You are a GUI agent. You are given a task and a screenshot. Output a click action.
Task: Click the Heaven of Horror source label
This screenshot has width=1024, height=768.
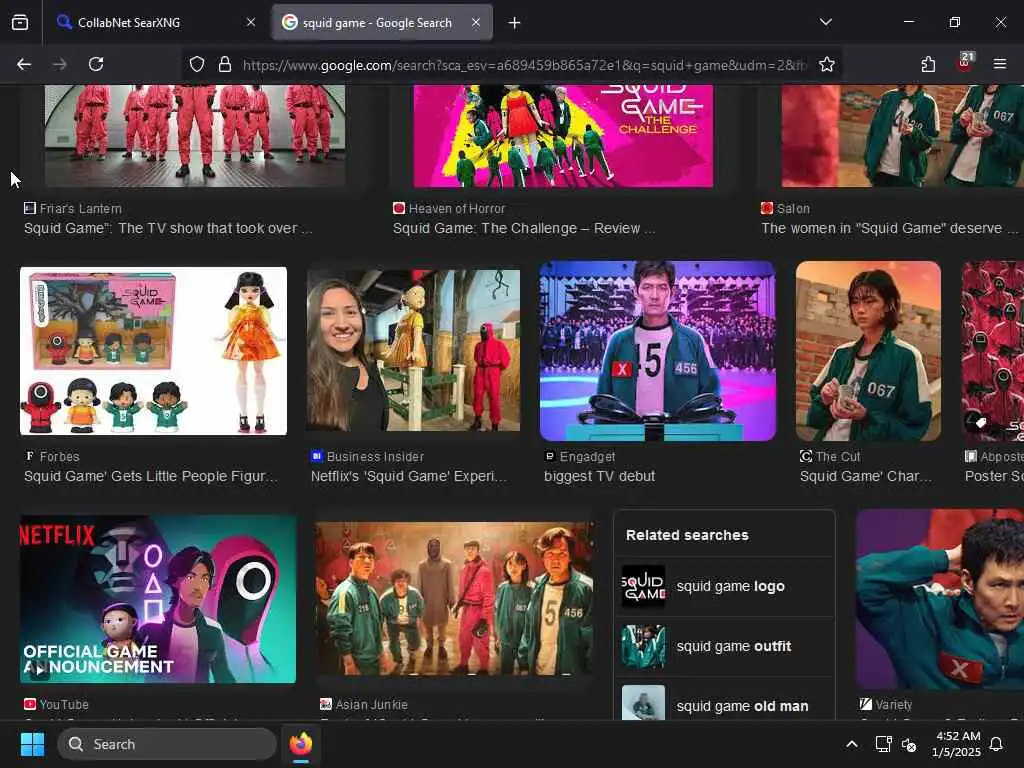pos(456,208)
